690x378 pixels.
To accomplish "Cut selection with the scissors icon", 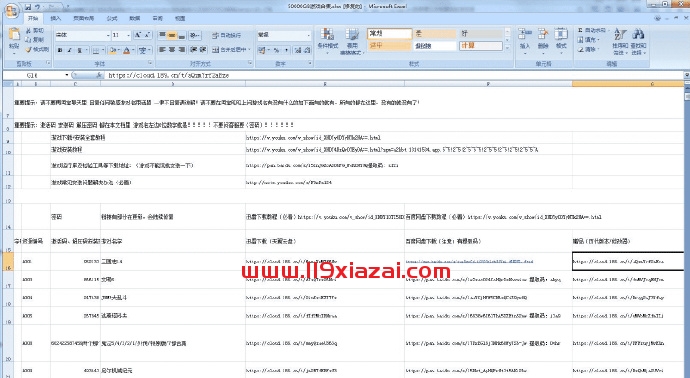I will [29, 31].
